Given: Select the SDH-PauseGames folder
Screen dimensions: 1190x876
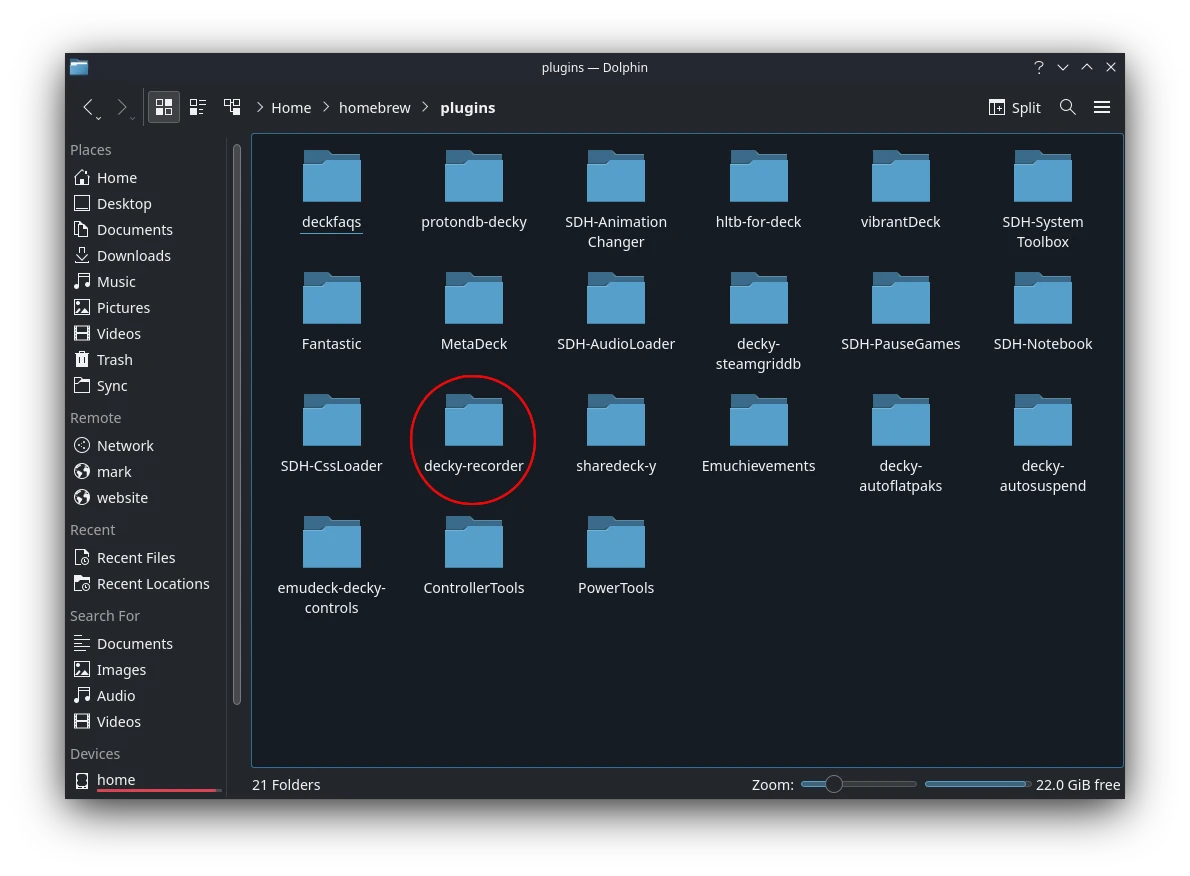Looking at the screenshot, I should pyautogui.click(x=900, y=311).
